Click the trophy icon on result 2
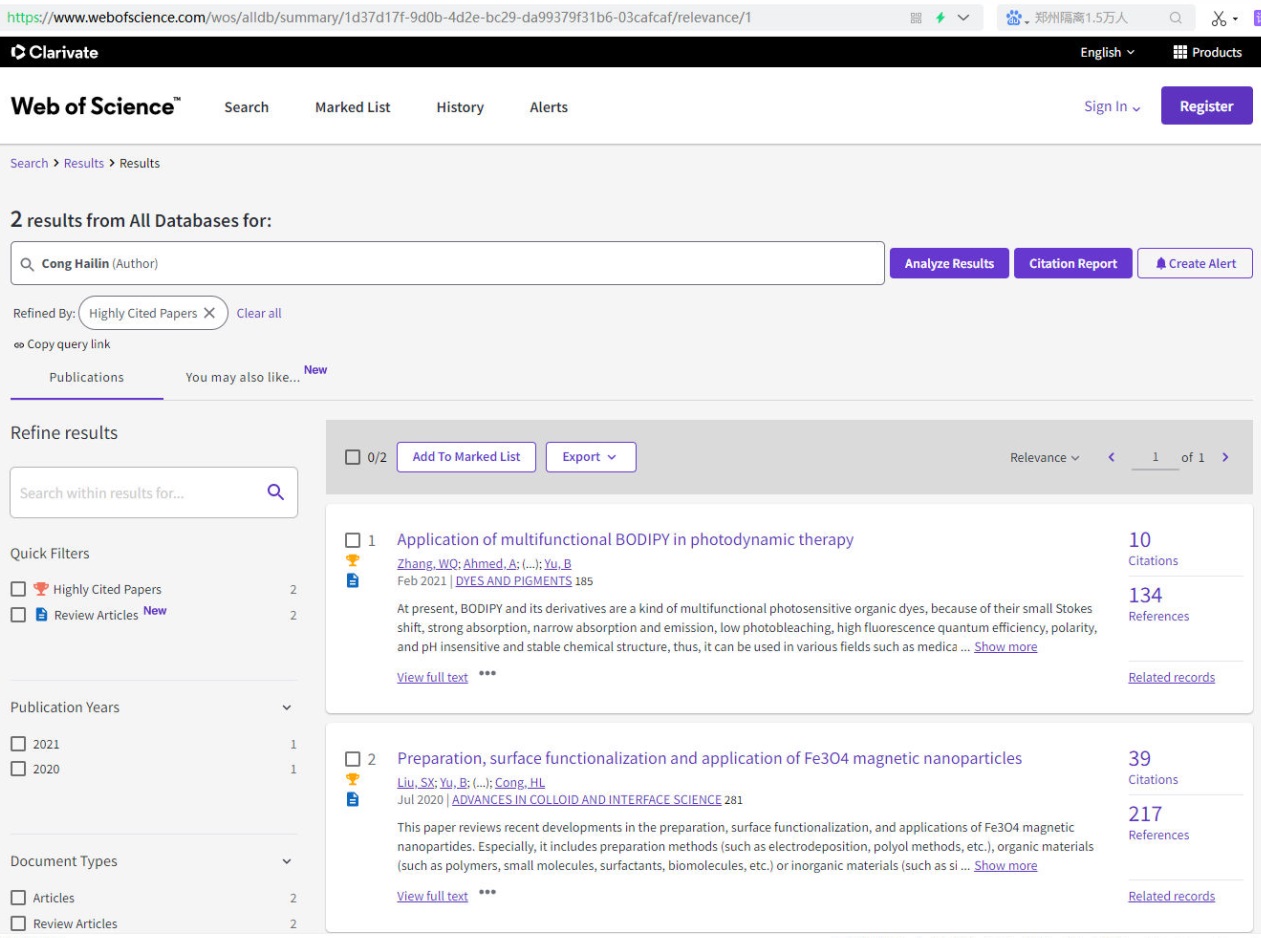This screenshot has height=938, width=1261. point(351,780)
